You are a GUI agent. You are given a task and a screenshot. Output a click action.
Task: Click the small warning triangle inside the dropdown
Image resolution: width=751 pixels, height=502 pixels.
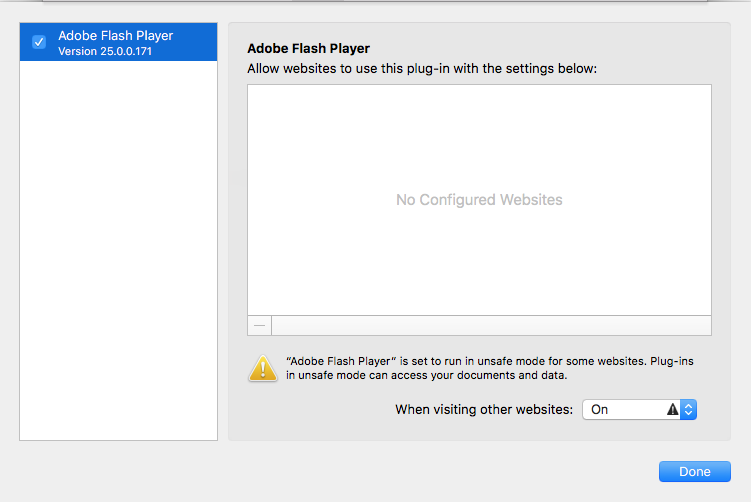click(x=672, y=409)
